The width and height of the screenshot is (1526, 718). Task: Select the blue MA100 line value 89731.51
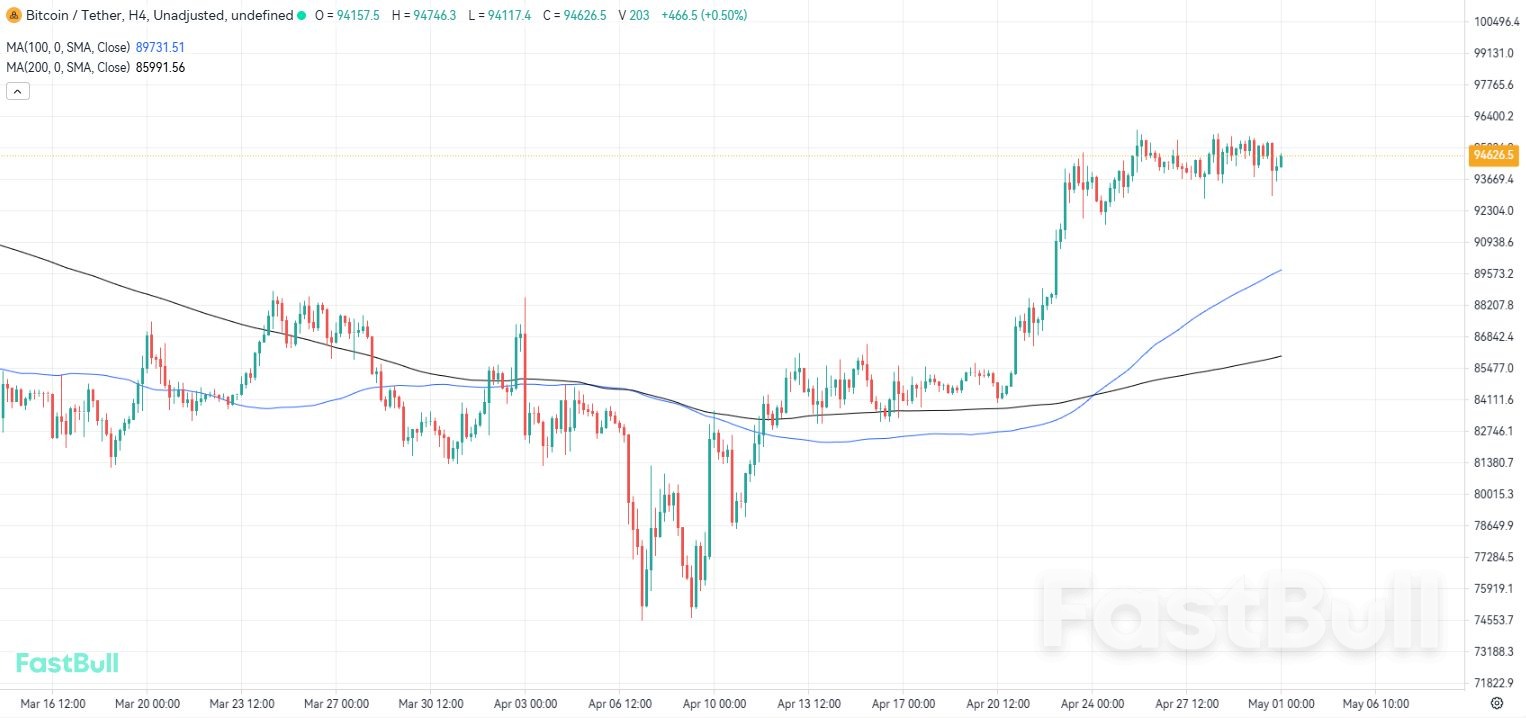(160, 47)
